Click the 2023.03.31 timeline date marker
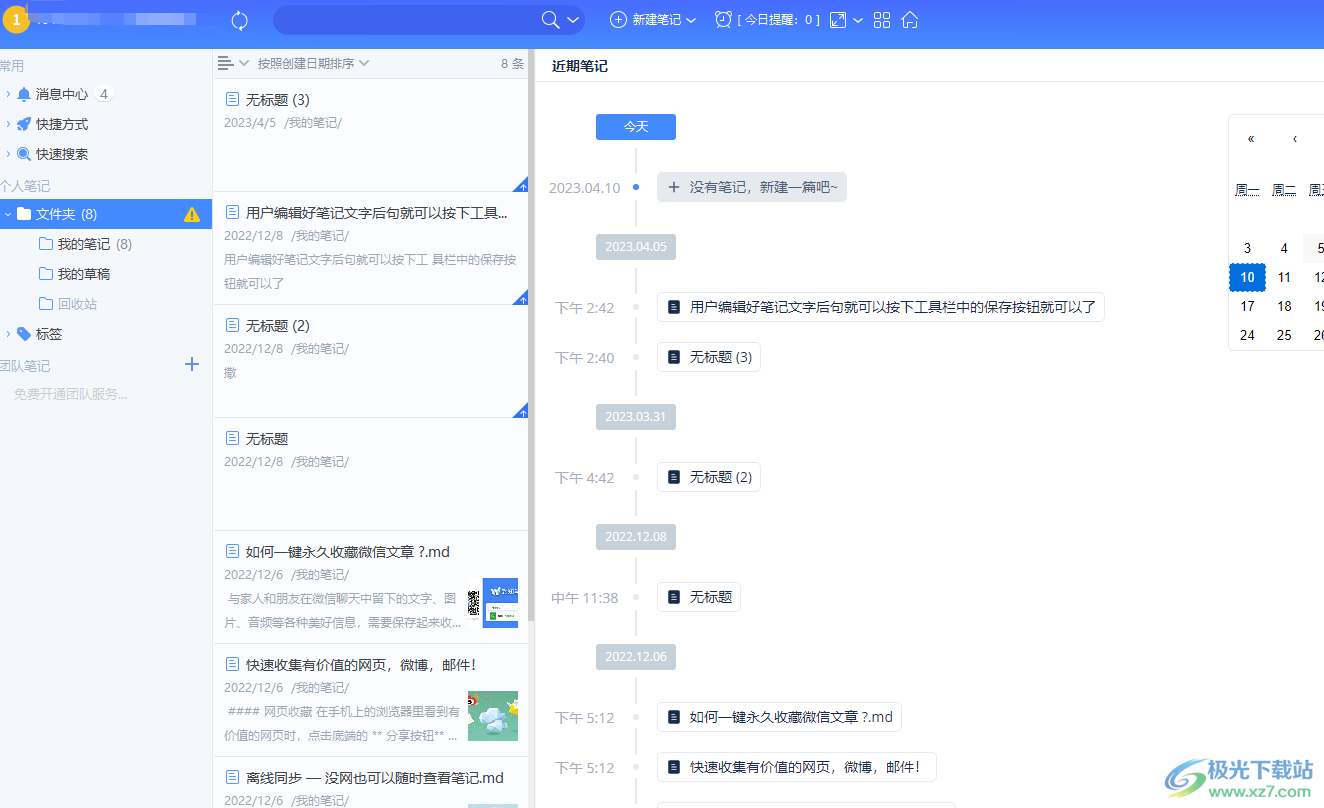 tap(636, 417)
